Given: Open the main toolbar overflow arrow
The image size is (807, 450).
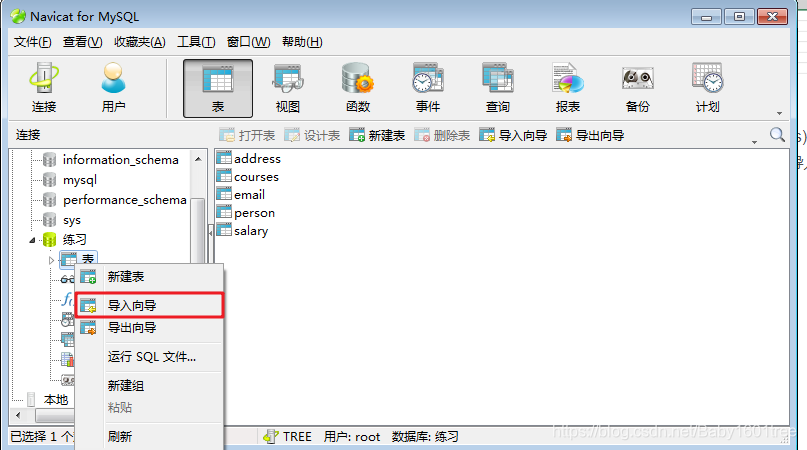Looking at the screenshot, I should (x=779, y=113).
